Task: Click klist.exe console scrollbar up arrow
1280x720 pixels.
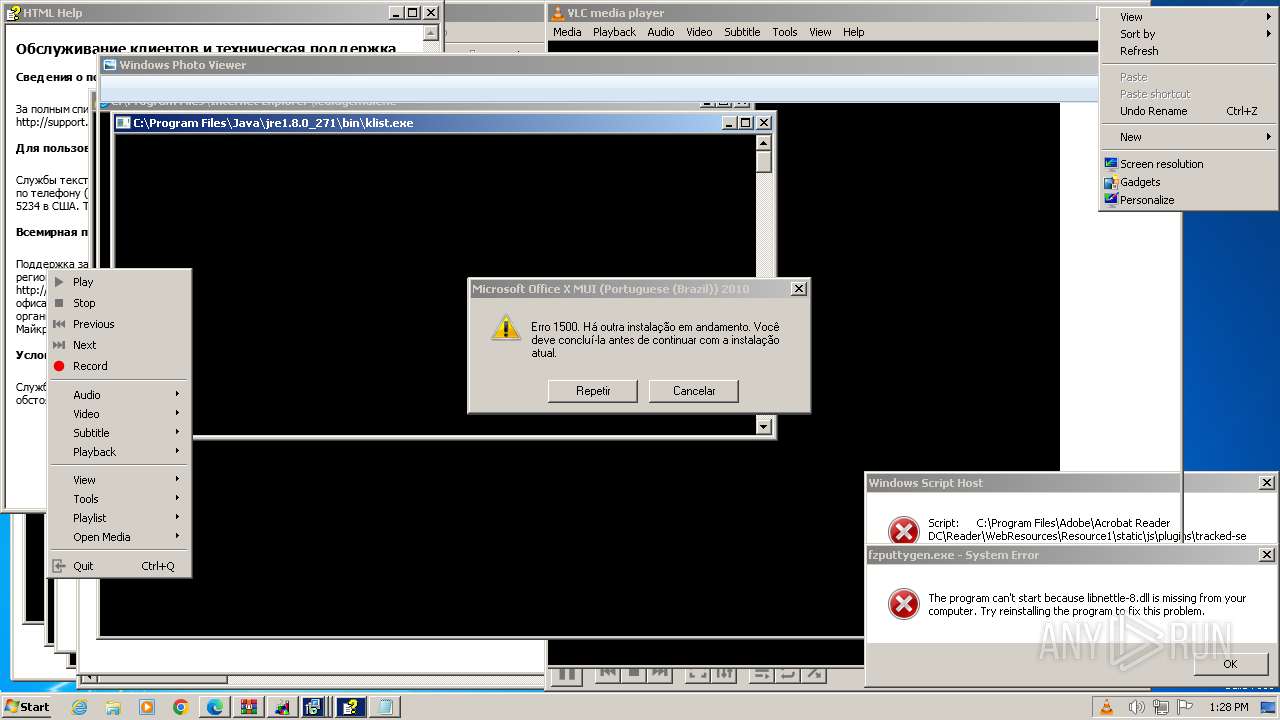Action: pos(764,142)
